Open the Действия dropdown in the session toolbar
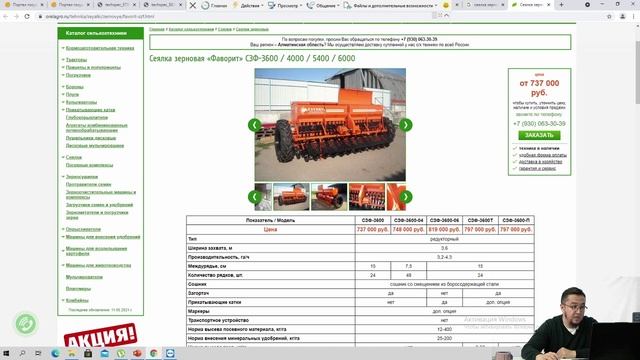This screenshot has height=360, width=640. [x=248, y=5]
